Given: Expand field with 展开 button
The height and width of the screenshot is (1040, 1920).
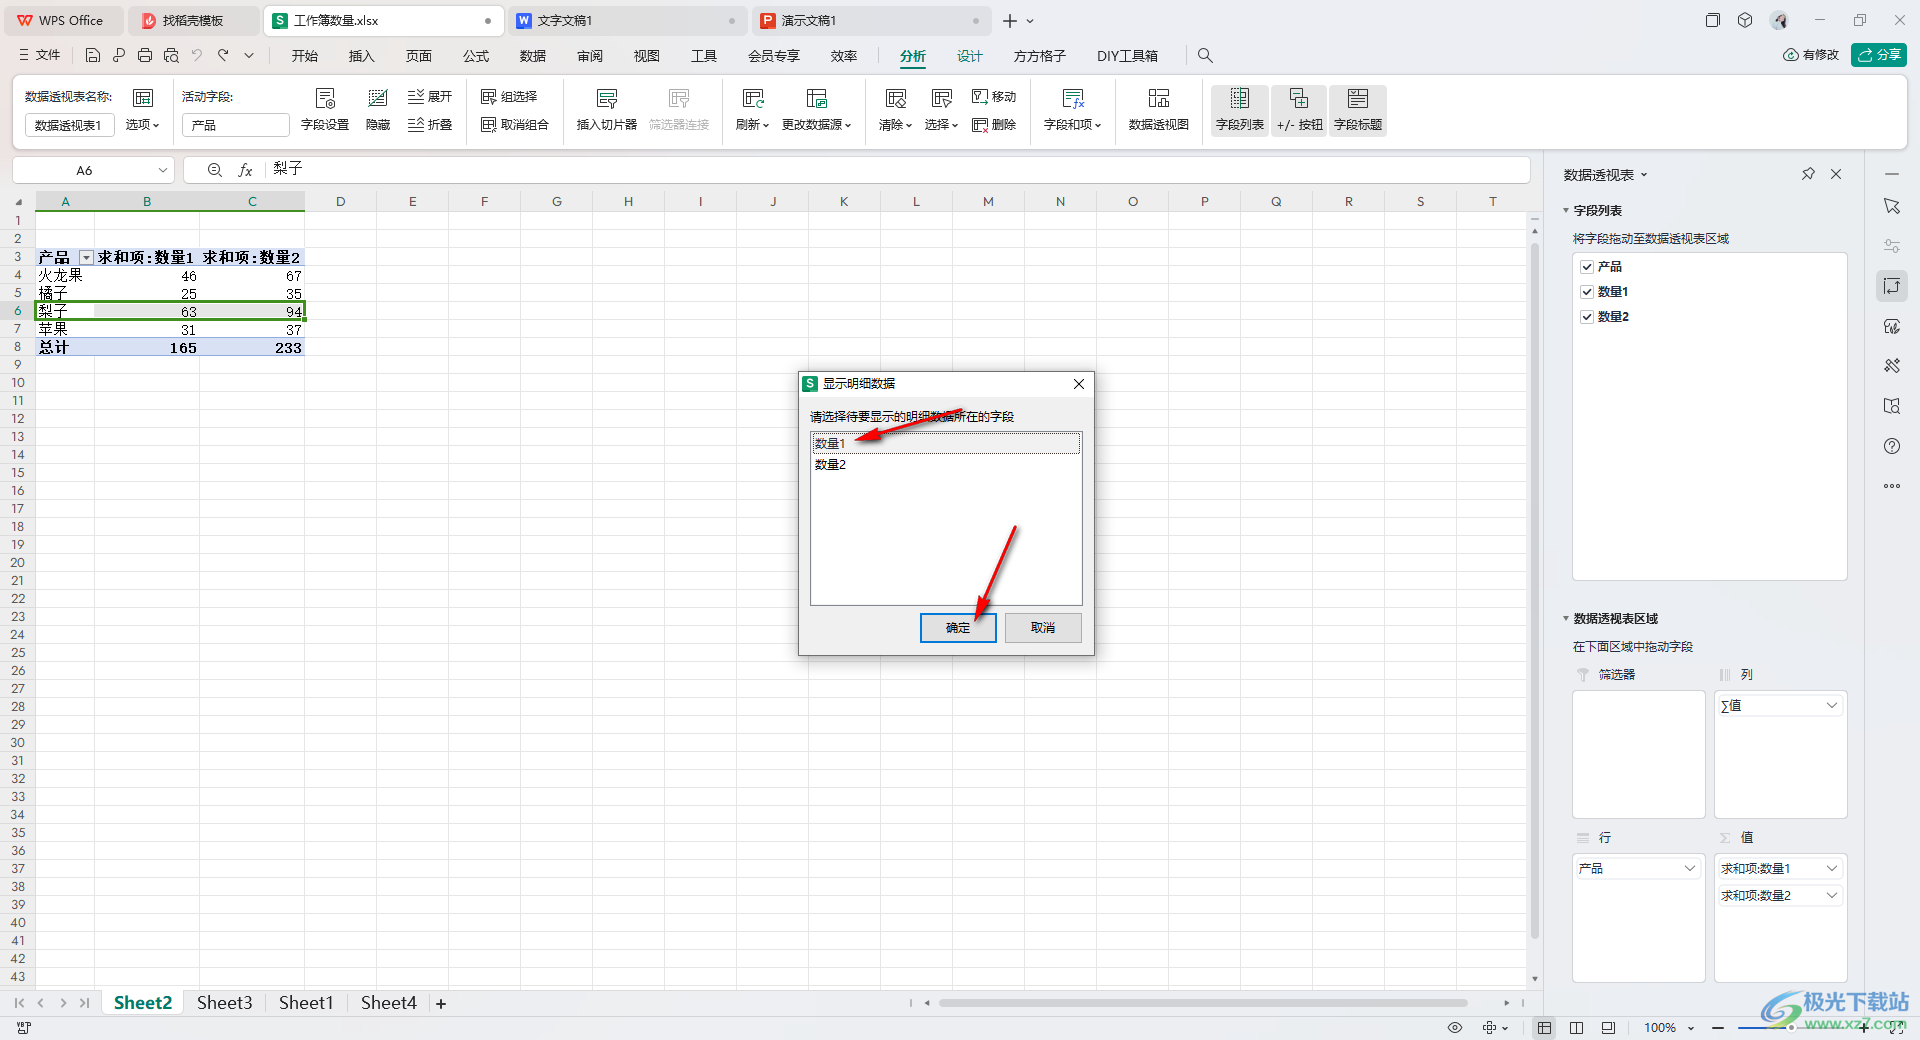Looking at the screenshot, I should pos(430,97).
